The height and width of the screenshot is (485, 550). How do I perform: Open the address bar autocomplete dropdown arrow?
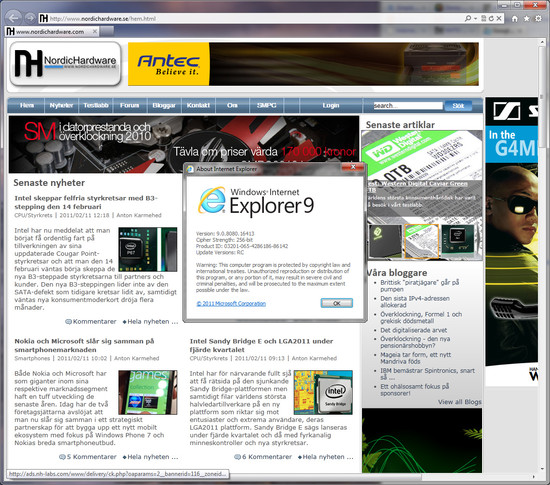point(476,18)
